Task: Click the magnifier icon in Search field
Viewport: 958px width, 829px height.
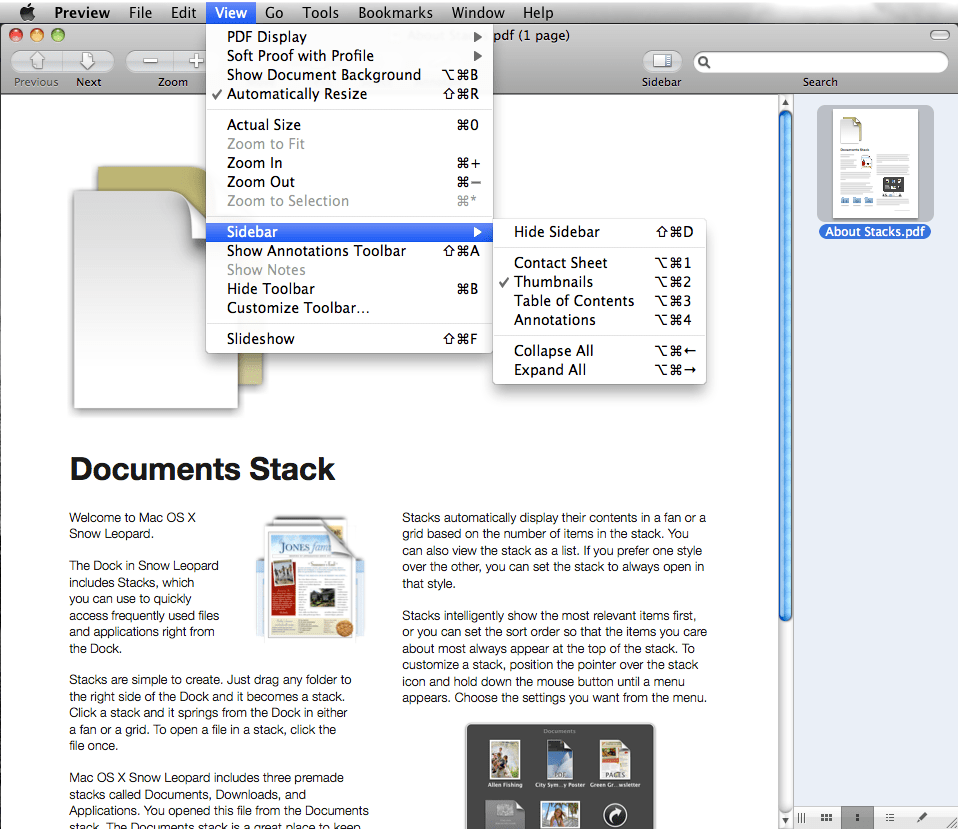Action: [x=704, y=62]
